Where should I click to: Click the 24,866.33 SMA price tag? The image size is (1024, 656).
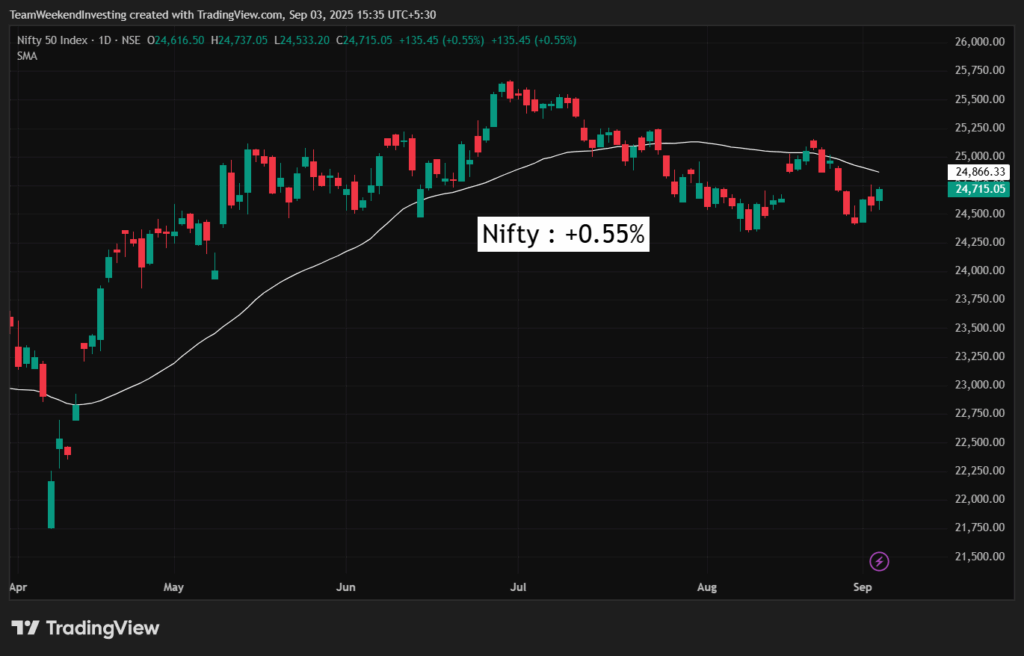click(978, 172)
